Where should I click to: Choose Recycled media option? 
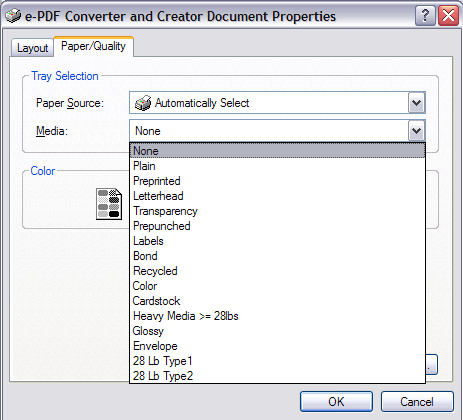[277, 271]
